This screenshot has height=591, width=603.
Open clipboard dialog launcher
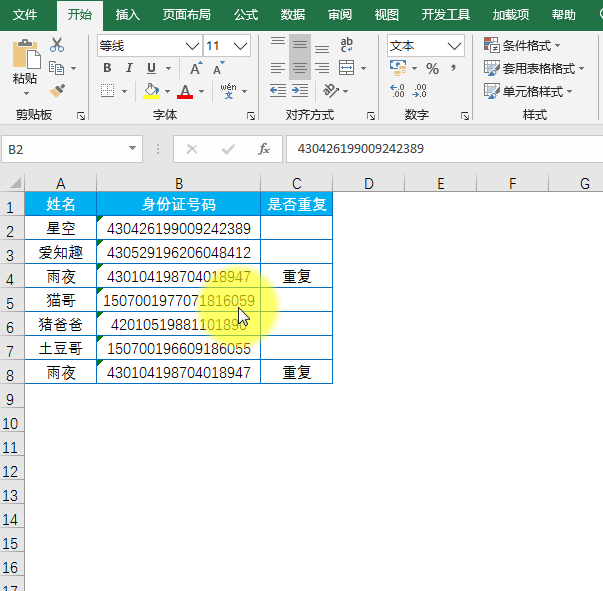click(80, 116)
